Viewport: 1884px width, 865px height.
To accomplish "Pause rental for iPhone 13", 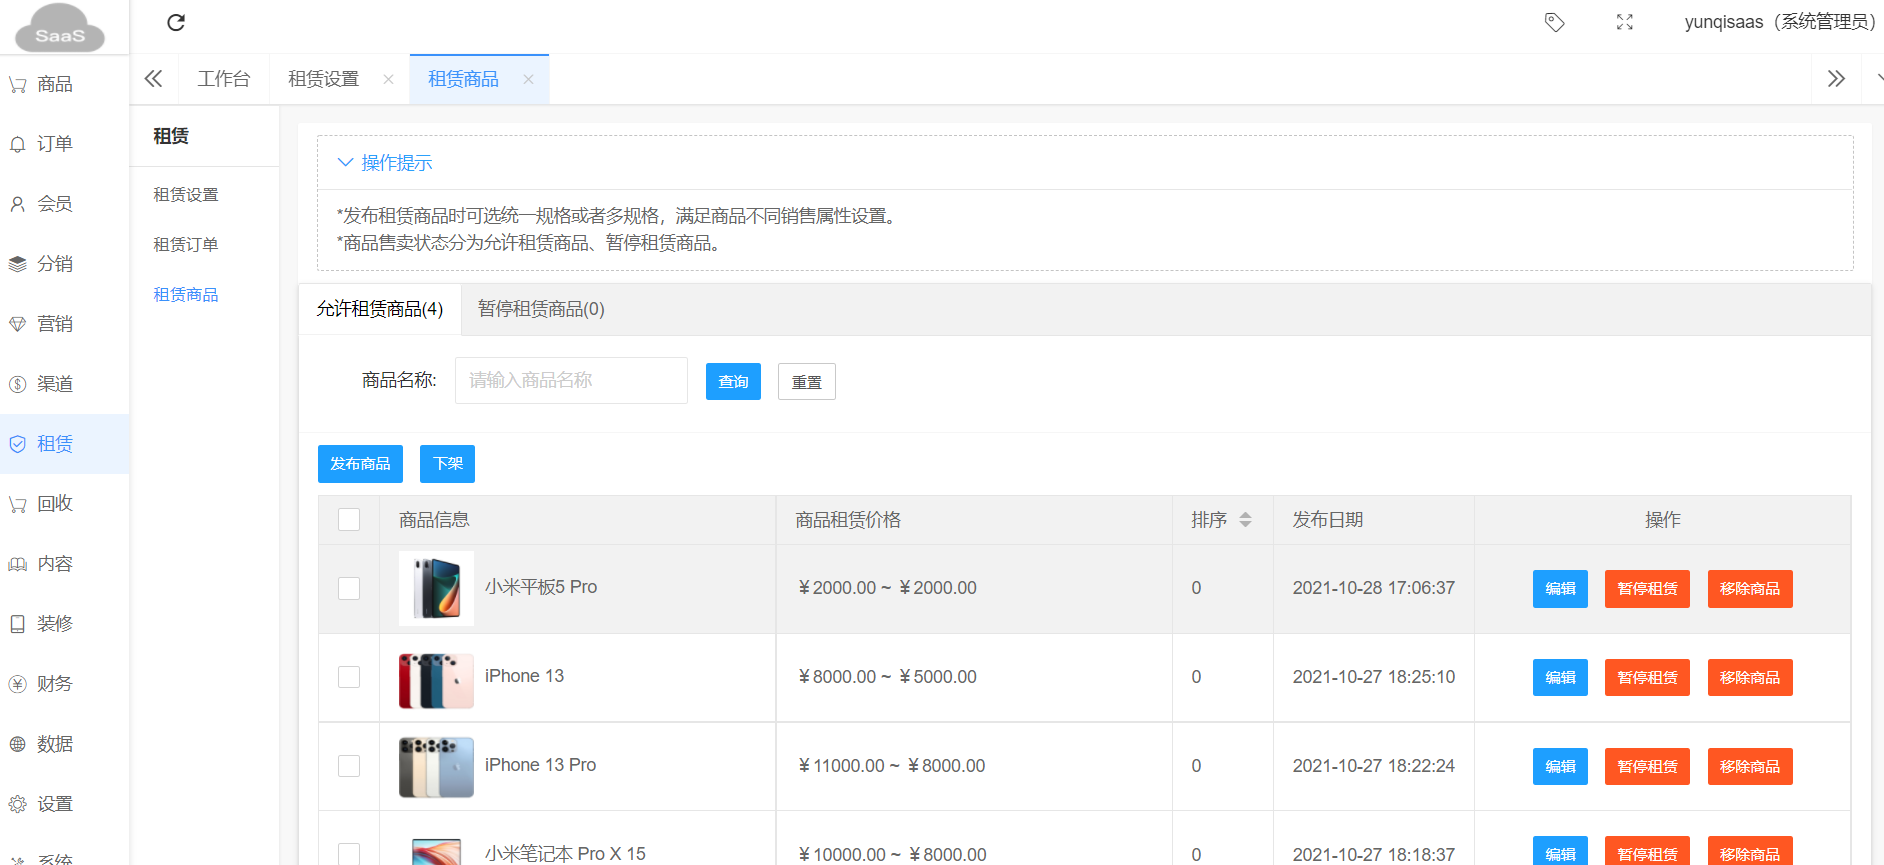I will point(1647,678).
